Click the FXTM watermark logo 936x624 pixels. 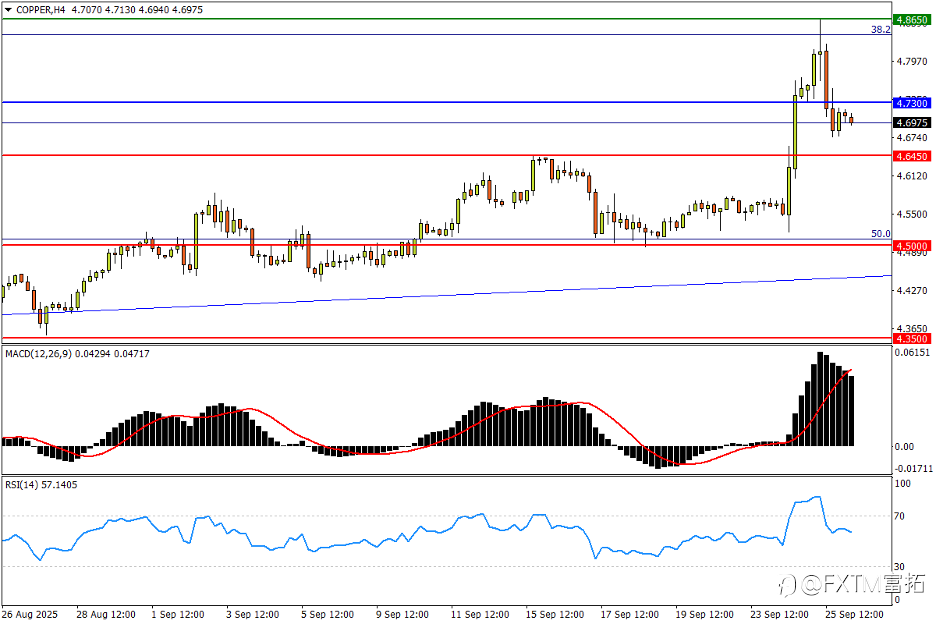pyautogui.click(x=852, y=583)
